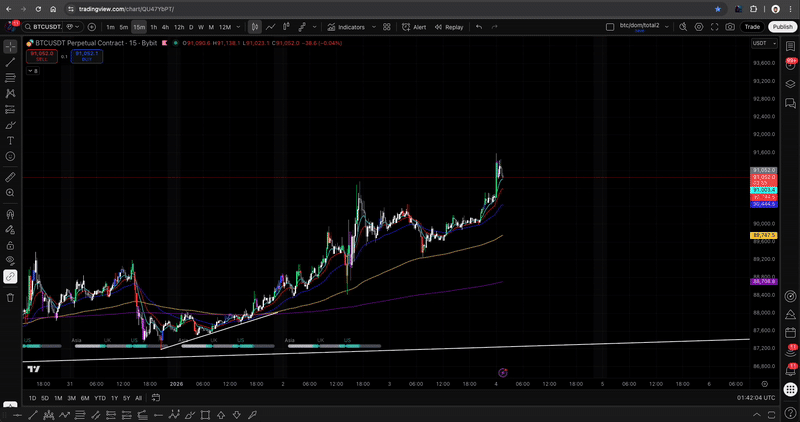
Task: Select the 15m timeframe
Action: click(139, 27)
